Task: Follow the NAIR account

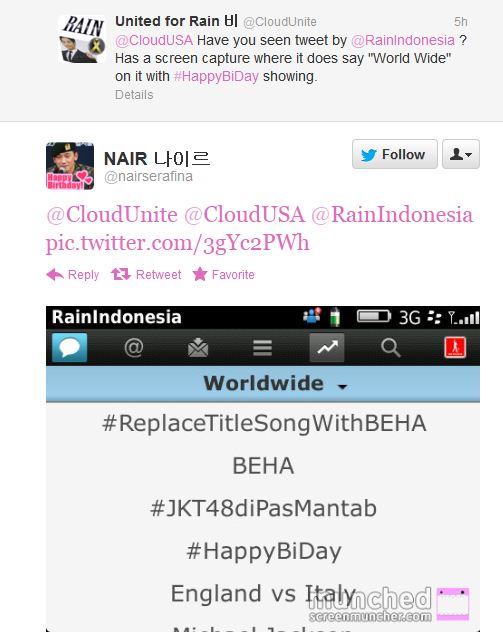Action: click(x=395, y=154)
